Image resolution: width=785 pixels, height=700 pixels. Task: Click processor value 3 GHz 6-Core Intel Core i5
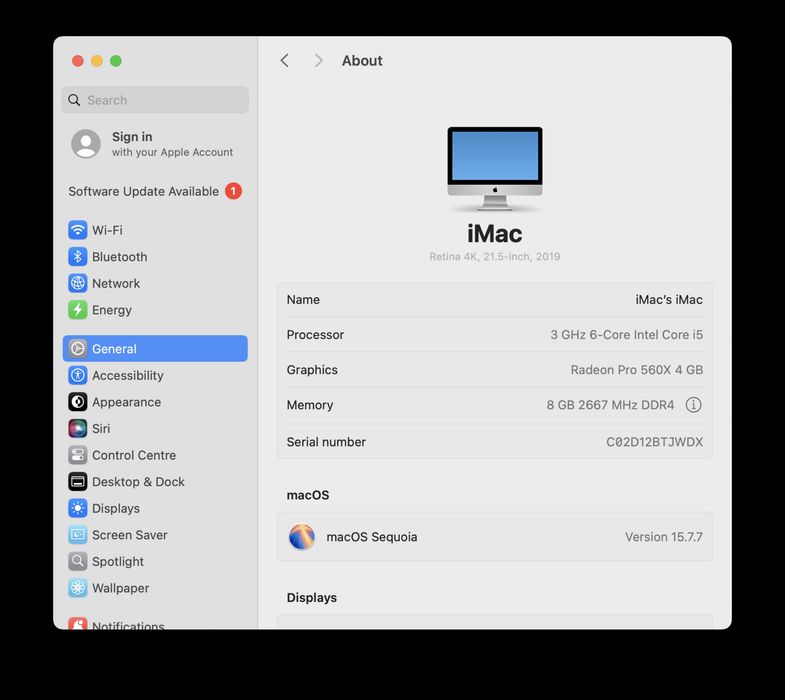click(x=626, y=334)
